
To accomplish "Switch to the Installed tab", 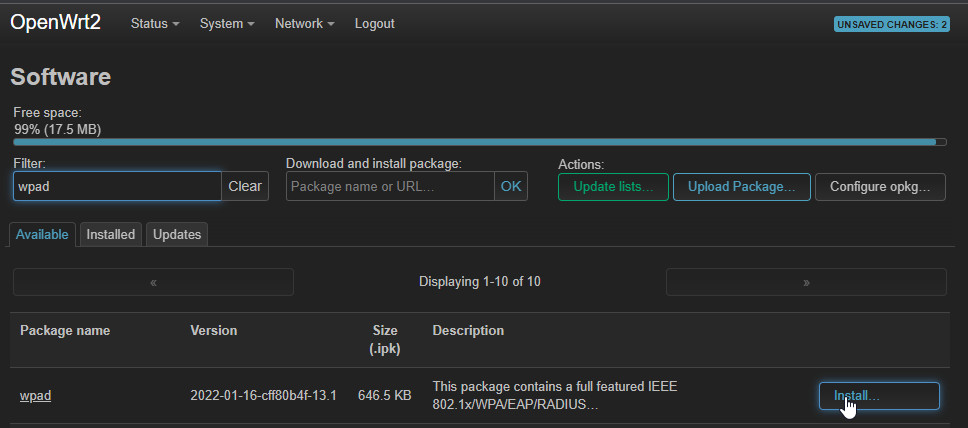I will click(x=111, y=235).
